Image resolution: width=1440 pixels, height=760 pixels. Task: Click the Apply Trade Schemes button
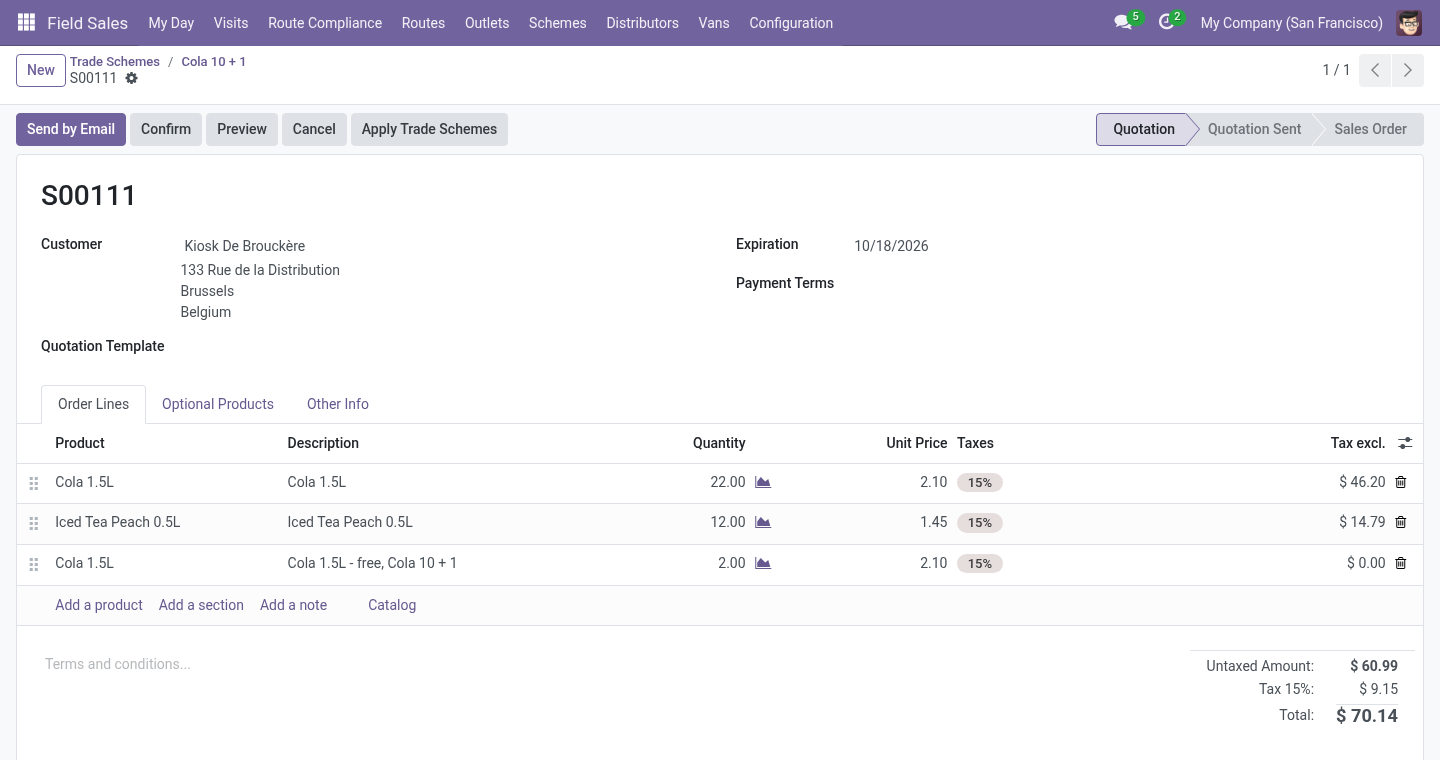[x=429, y=129]
